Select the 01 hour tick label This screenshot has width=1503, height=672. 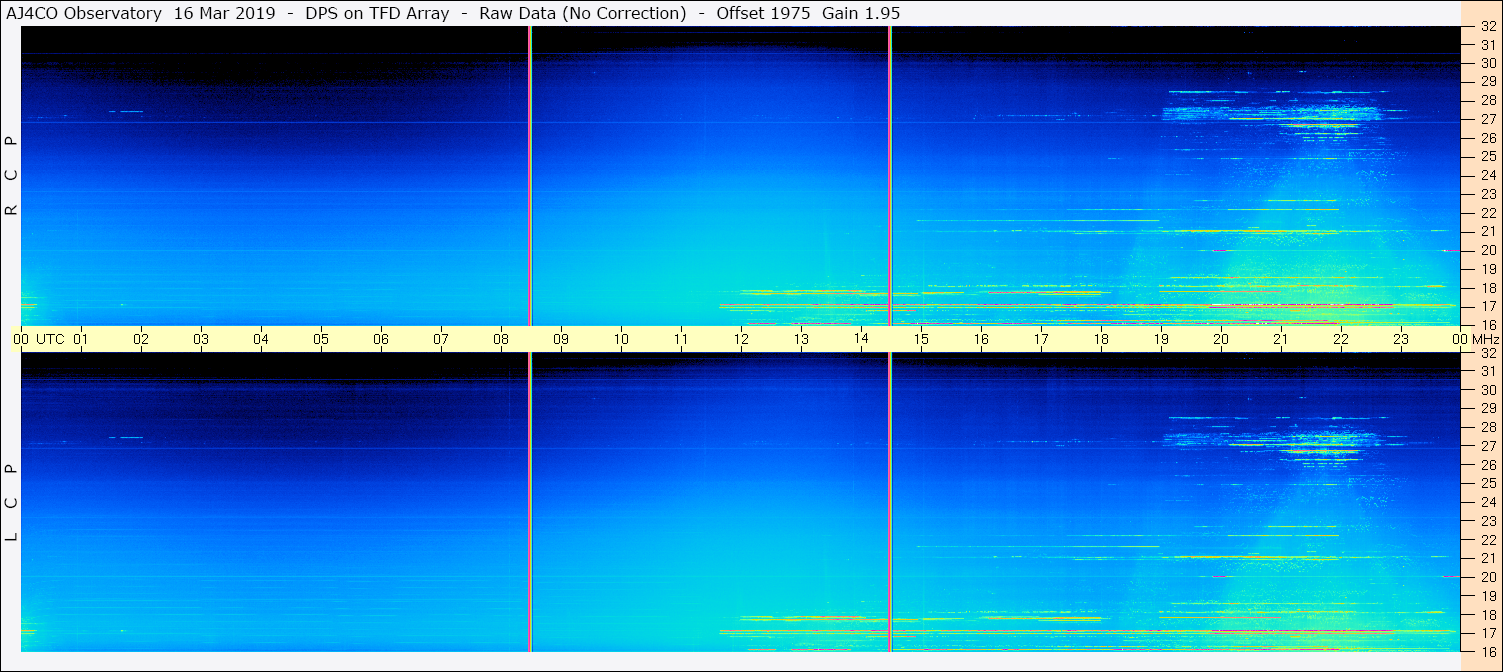[81, 339]
